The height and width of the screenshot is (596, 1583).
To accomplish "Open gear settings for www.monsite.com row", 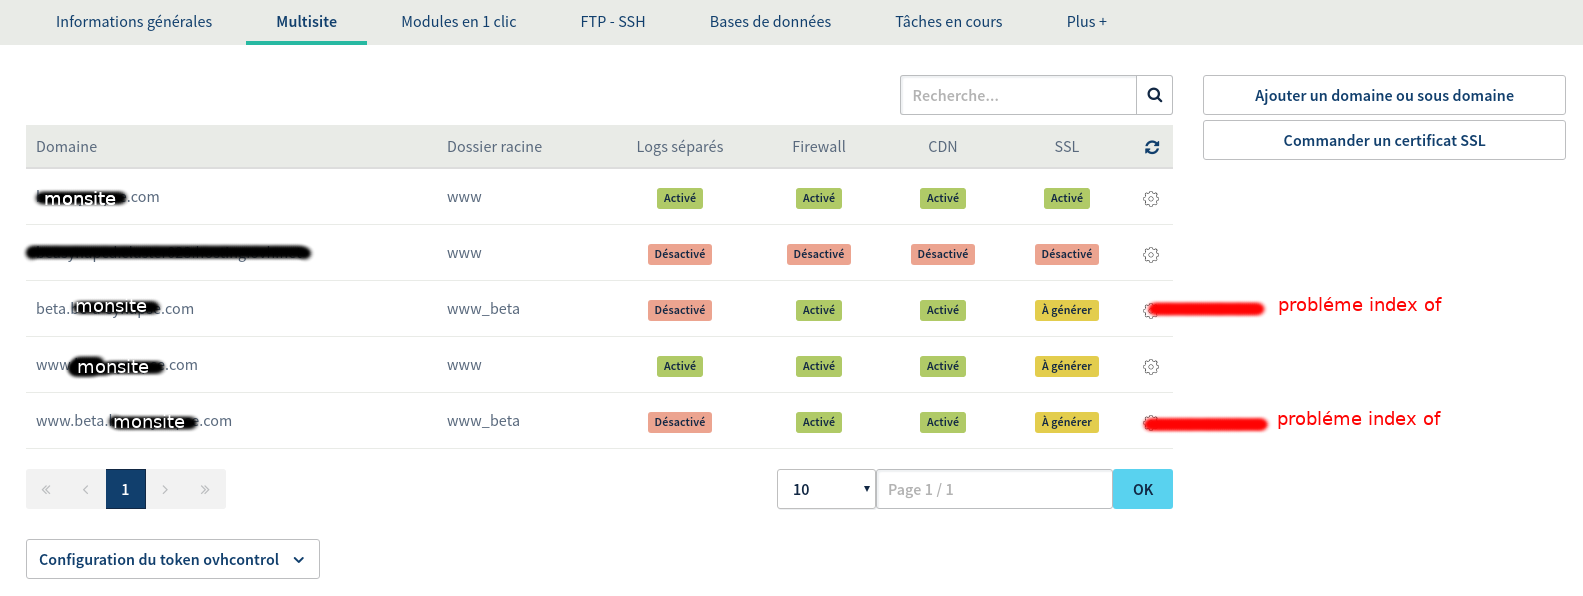I will 1151,367.
